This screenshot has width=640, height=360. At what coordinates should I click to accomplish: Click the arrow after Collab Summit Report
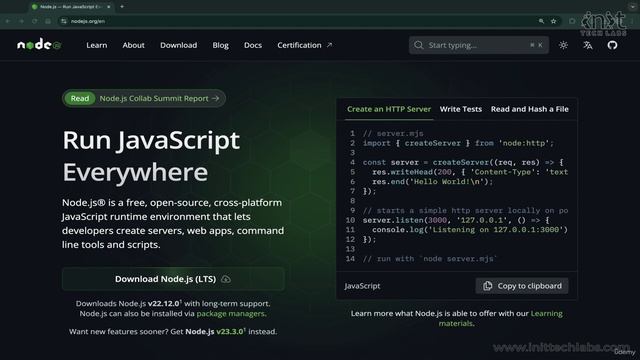point(216,98)
